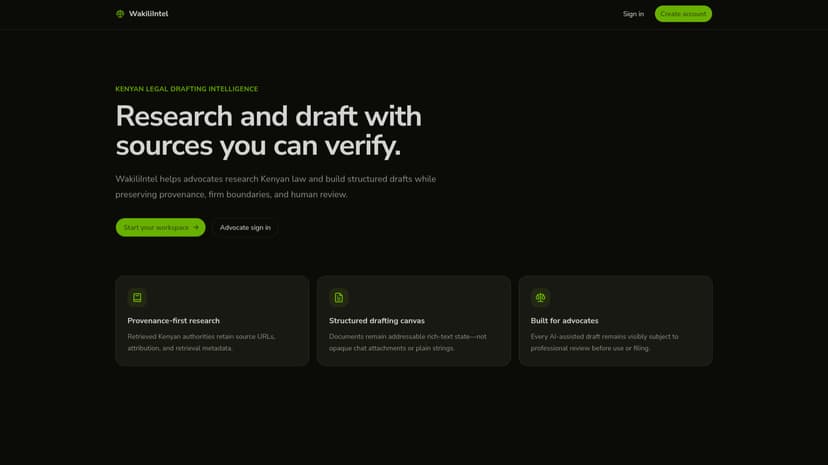
Task: Click the book icon for Provenance-first research
Action: (x=137, y=298)
